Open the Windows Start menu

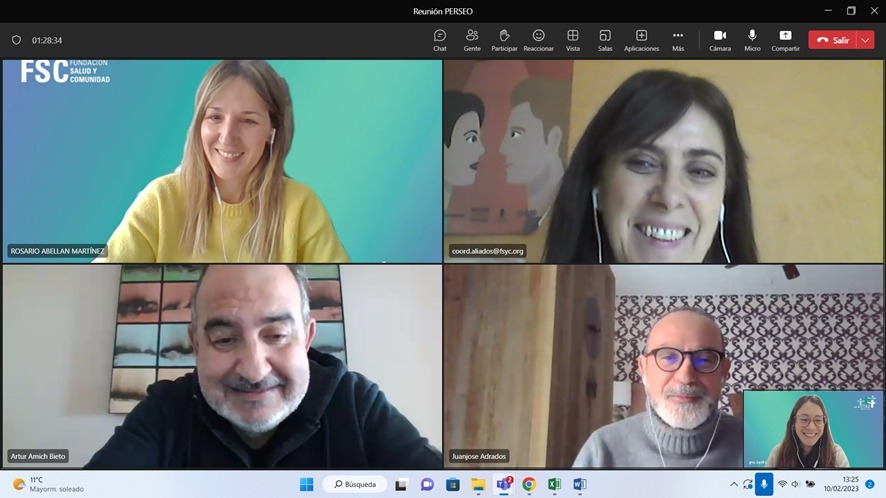tap(306, 484)
